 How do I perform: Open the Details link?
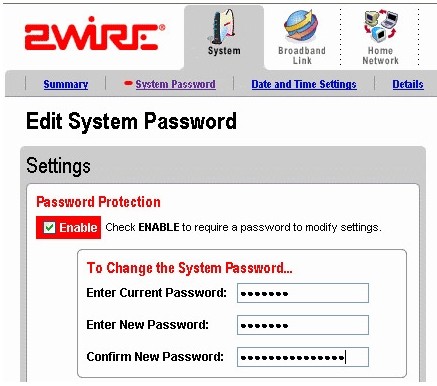click(408, 84)
